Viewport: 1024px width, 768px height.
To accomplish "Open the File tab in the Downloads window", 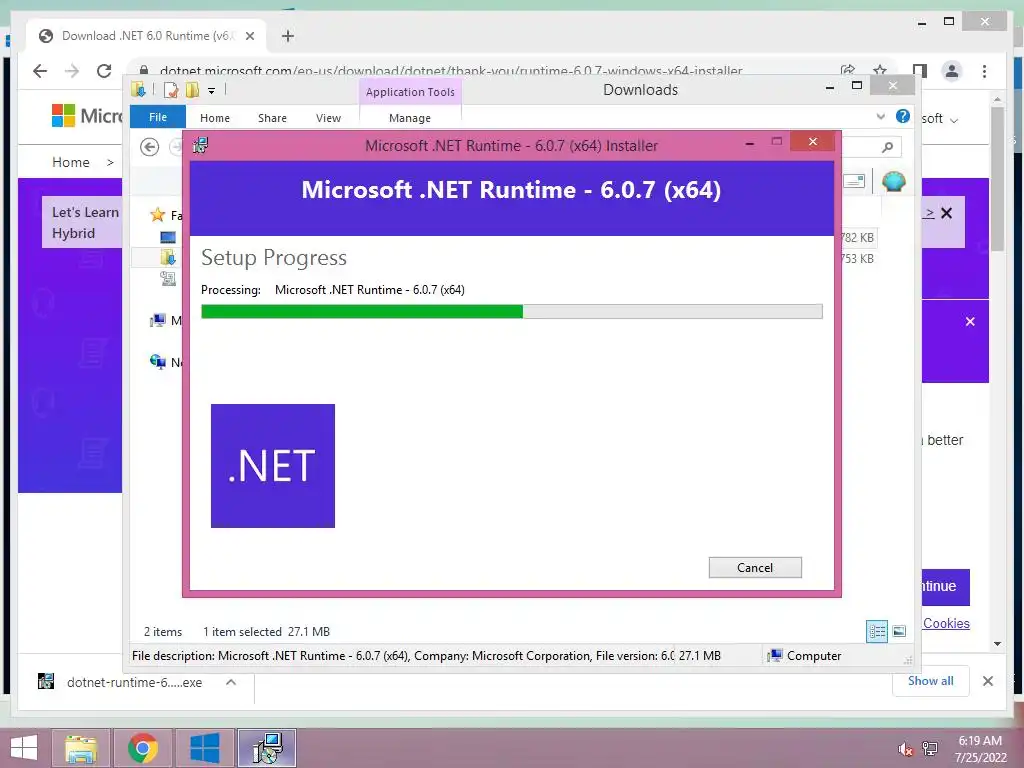I will click(158, 117).
